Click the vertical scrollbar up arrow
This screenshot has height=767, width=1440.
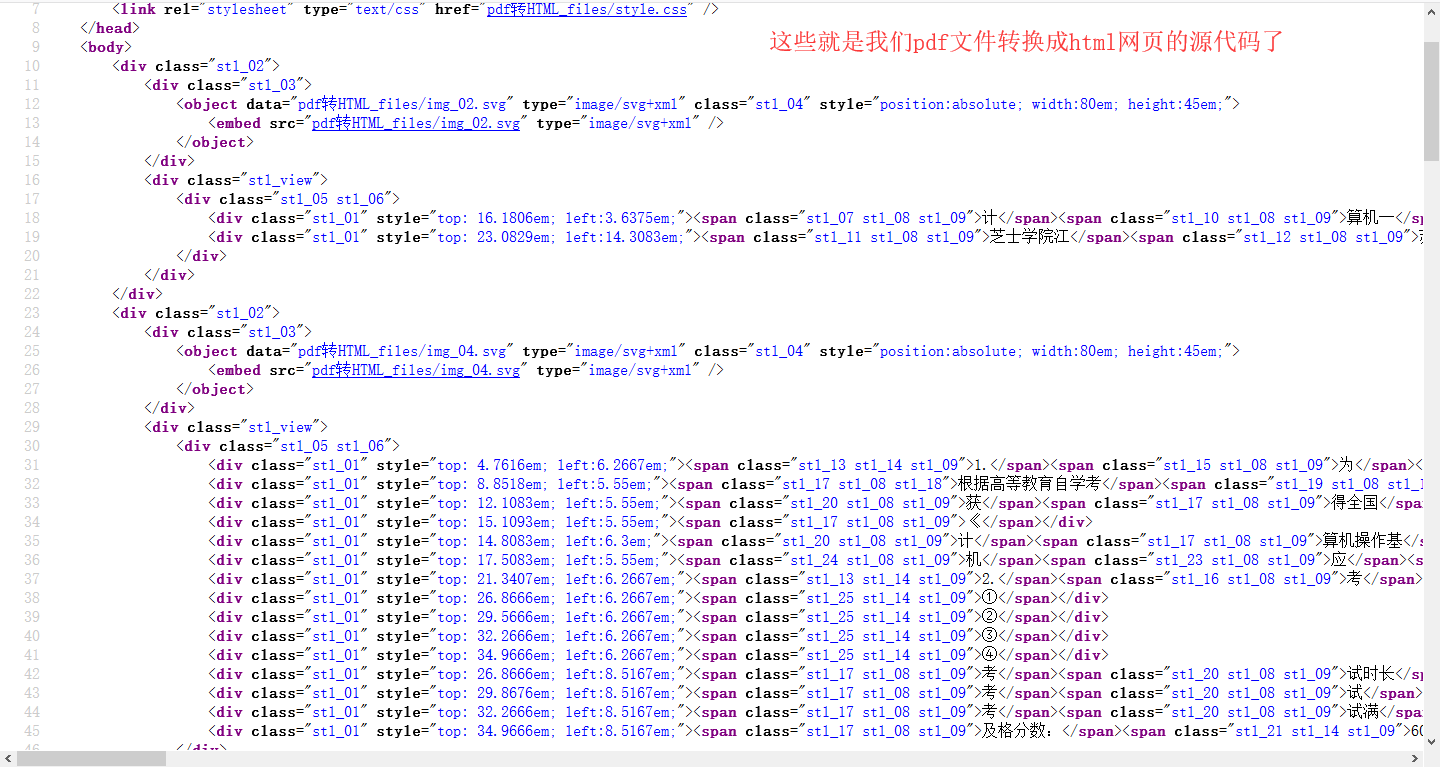pos(1432,9)
